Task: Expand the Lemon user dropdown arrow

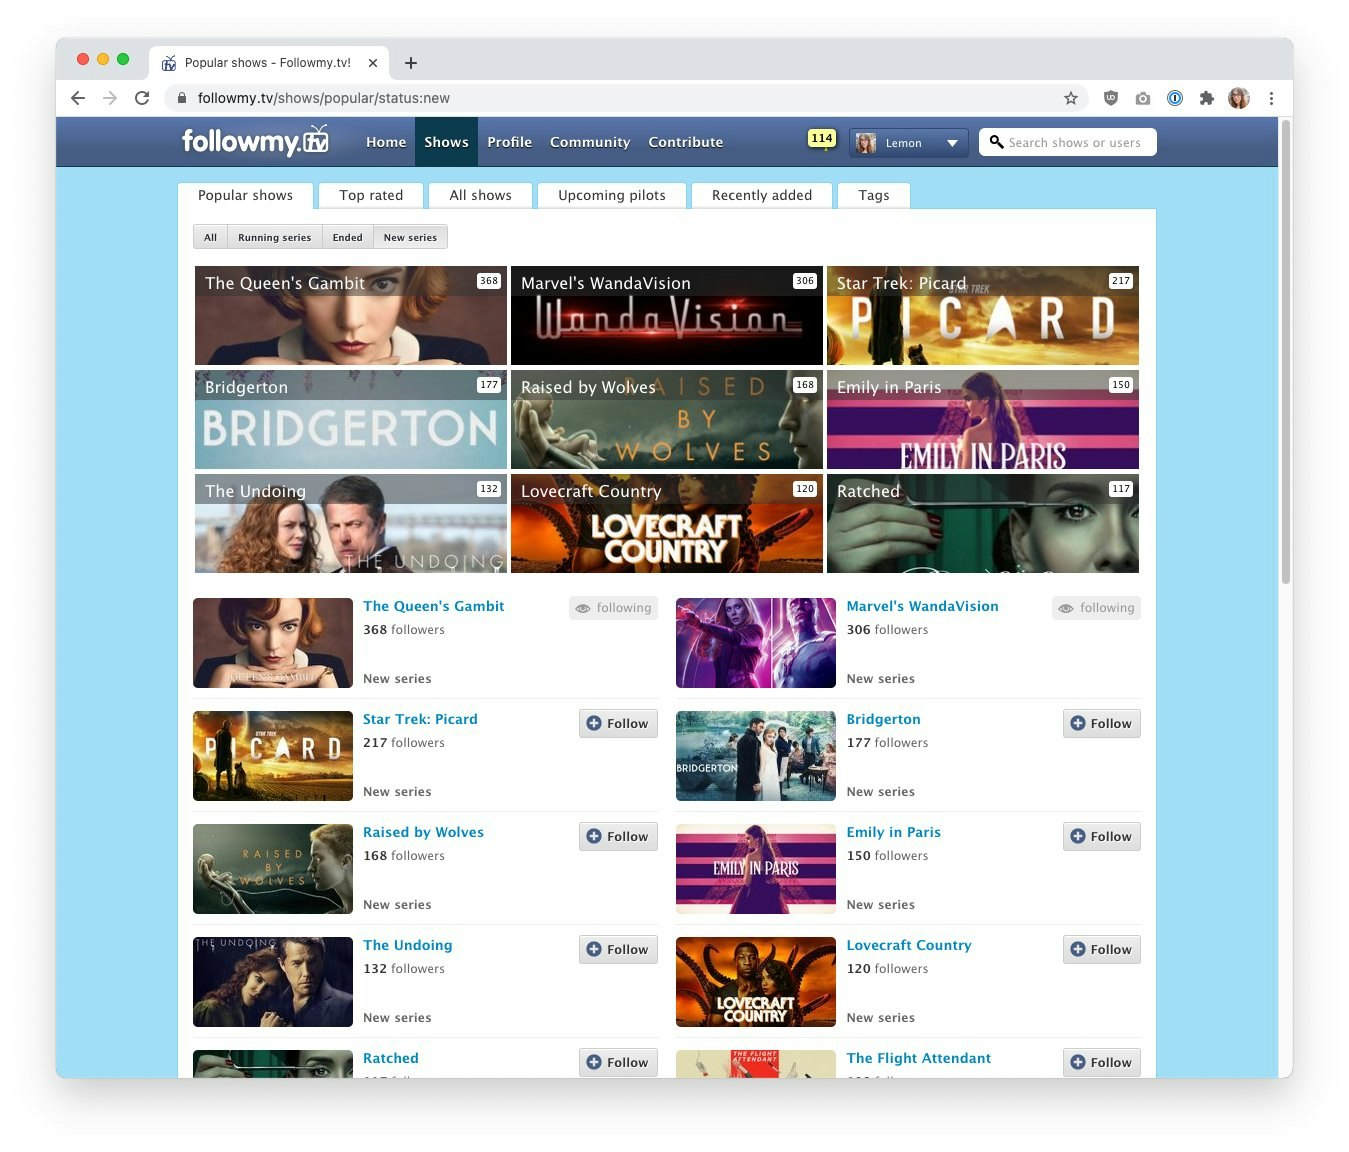Action: click(952, 143)
